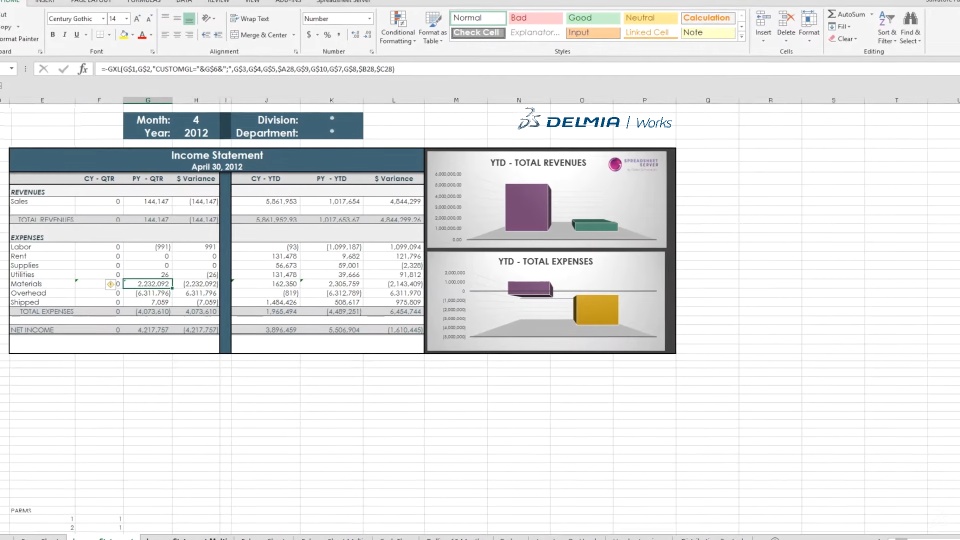Click the AutoSum sigma icon

pos(832,14)
